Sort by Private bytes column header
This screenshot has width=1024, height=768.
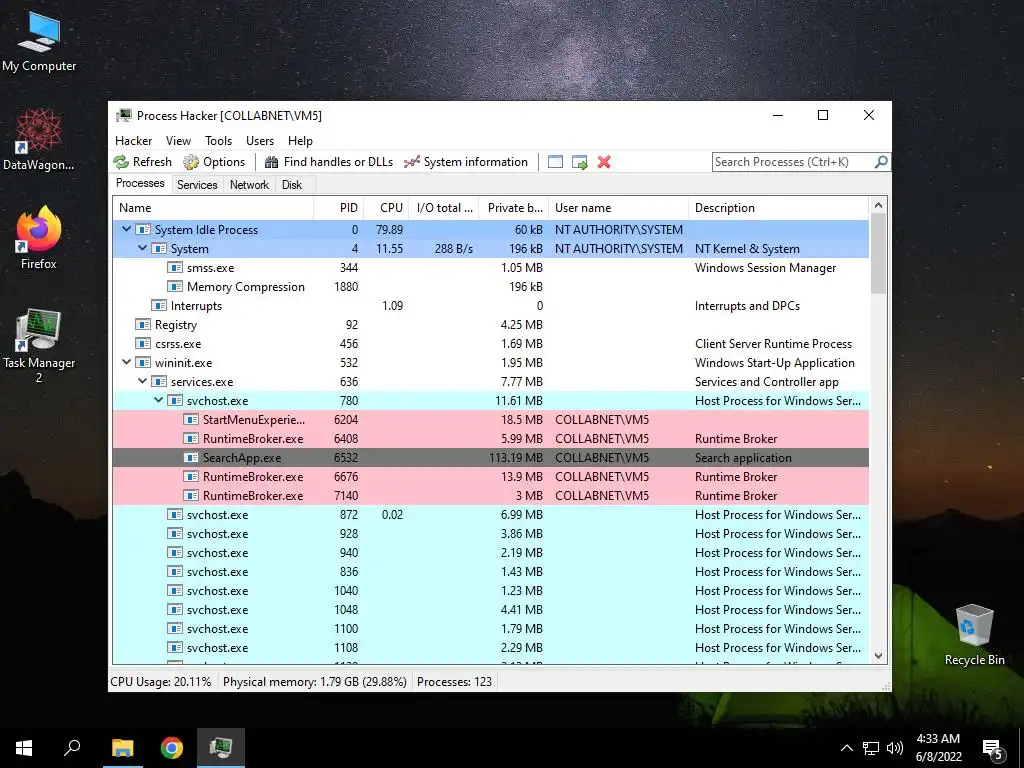(514, 208)
